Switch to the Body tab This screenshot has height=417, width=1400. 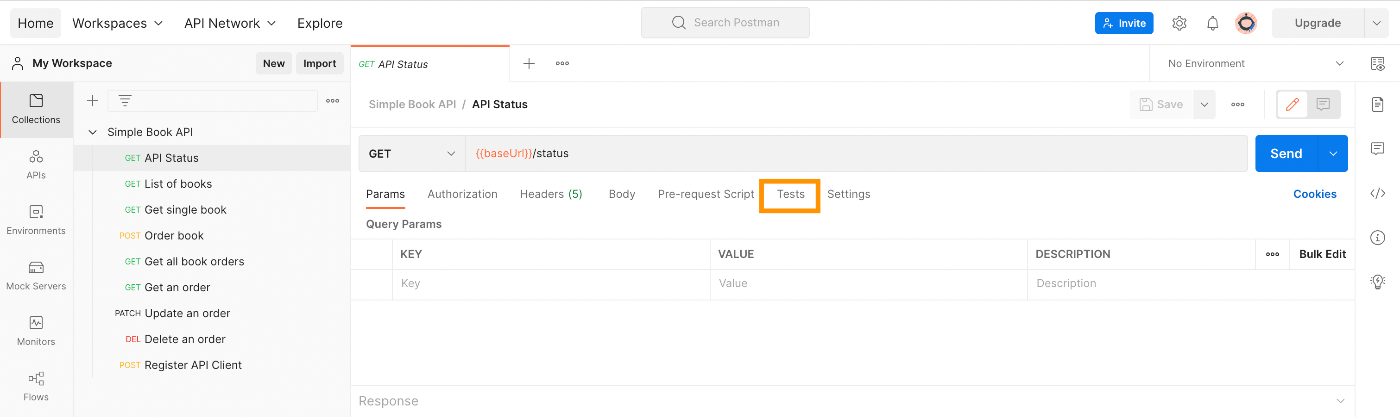(622, 194)
